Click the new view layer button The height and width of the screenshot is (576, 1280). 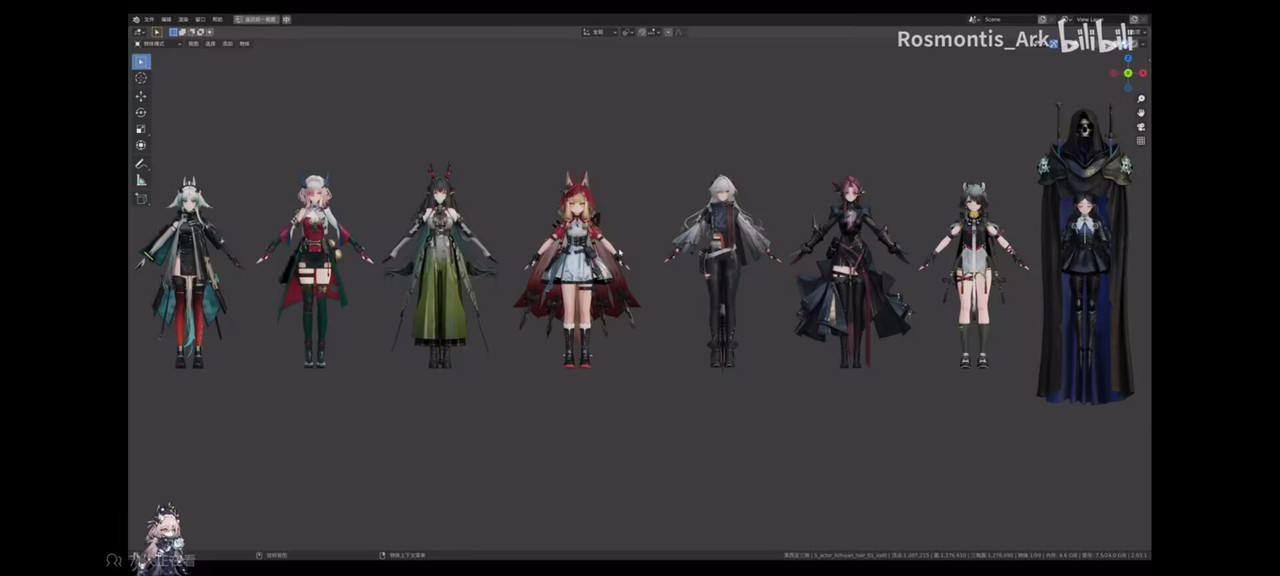[1134, 19]
